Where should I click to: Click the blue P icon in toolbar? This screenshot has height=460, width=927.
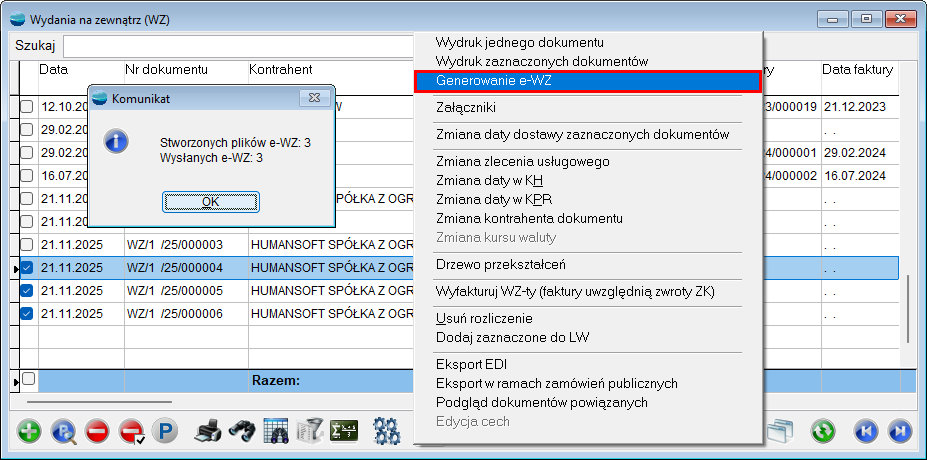pyautogui.click(x=163, y=431)
